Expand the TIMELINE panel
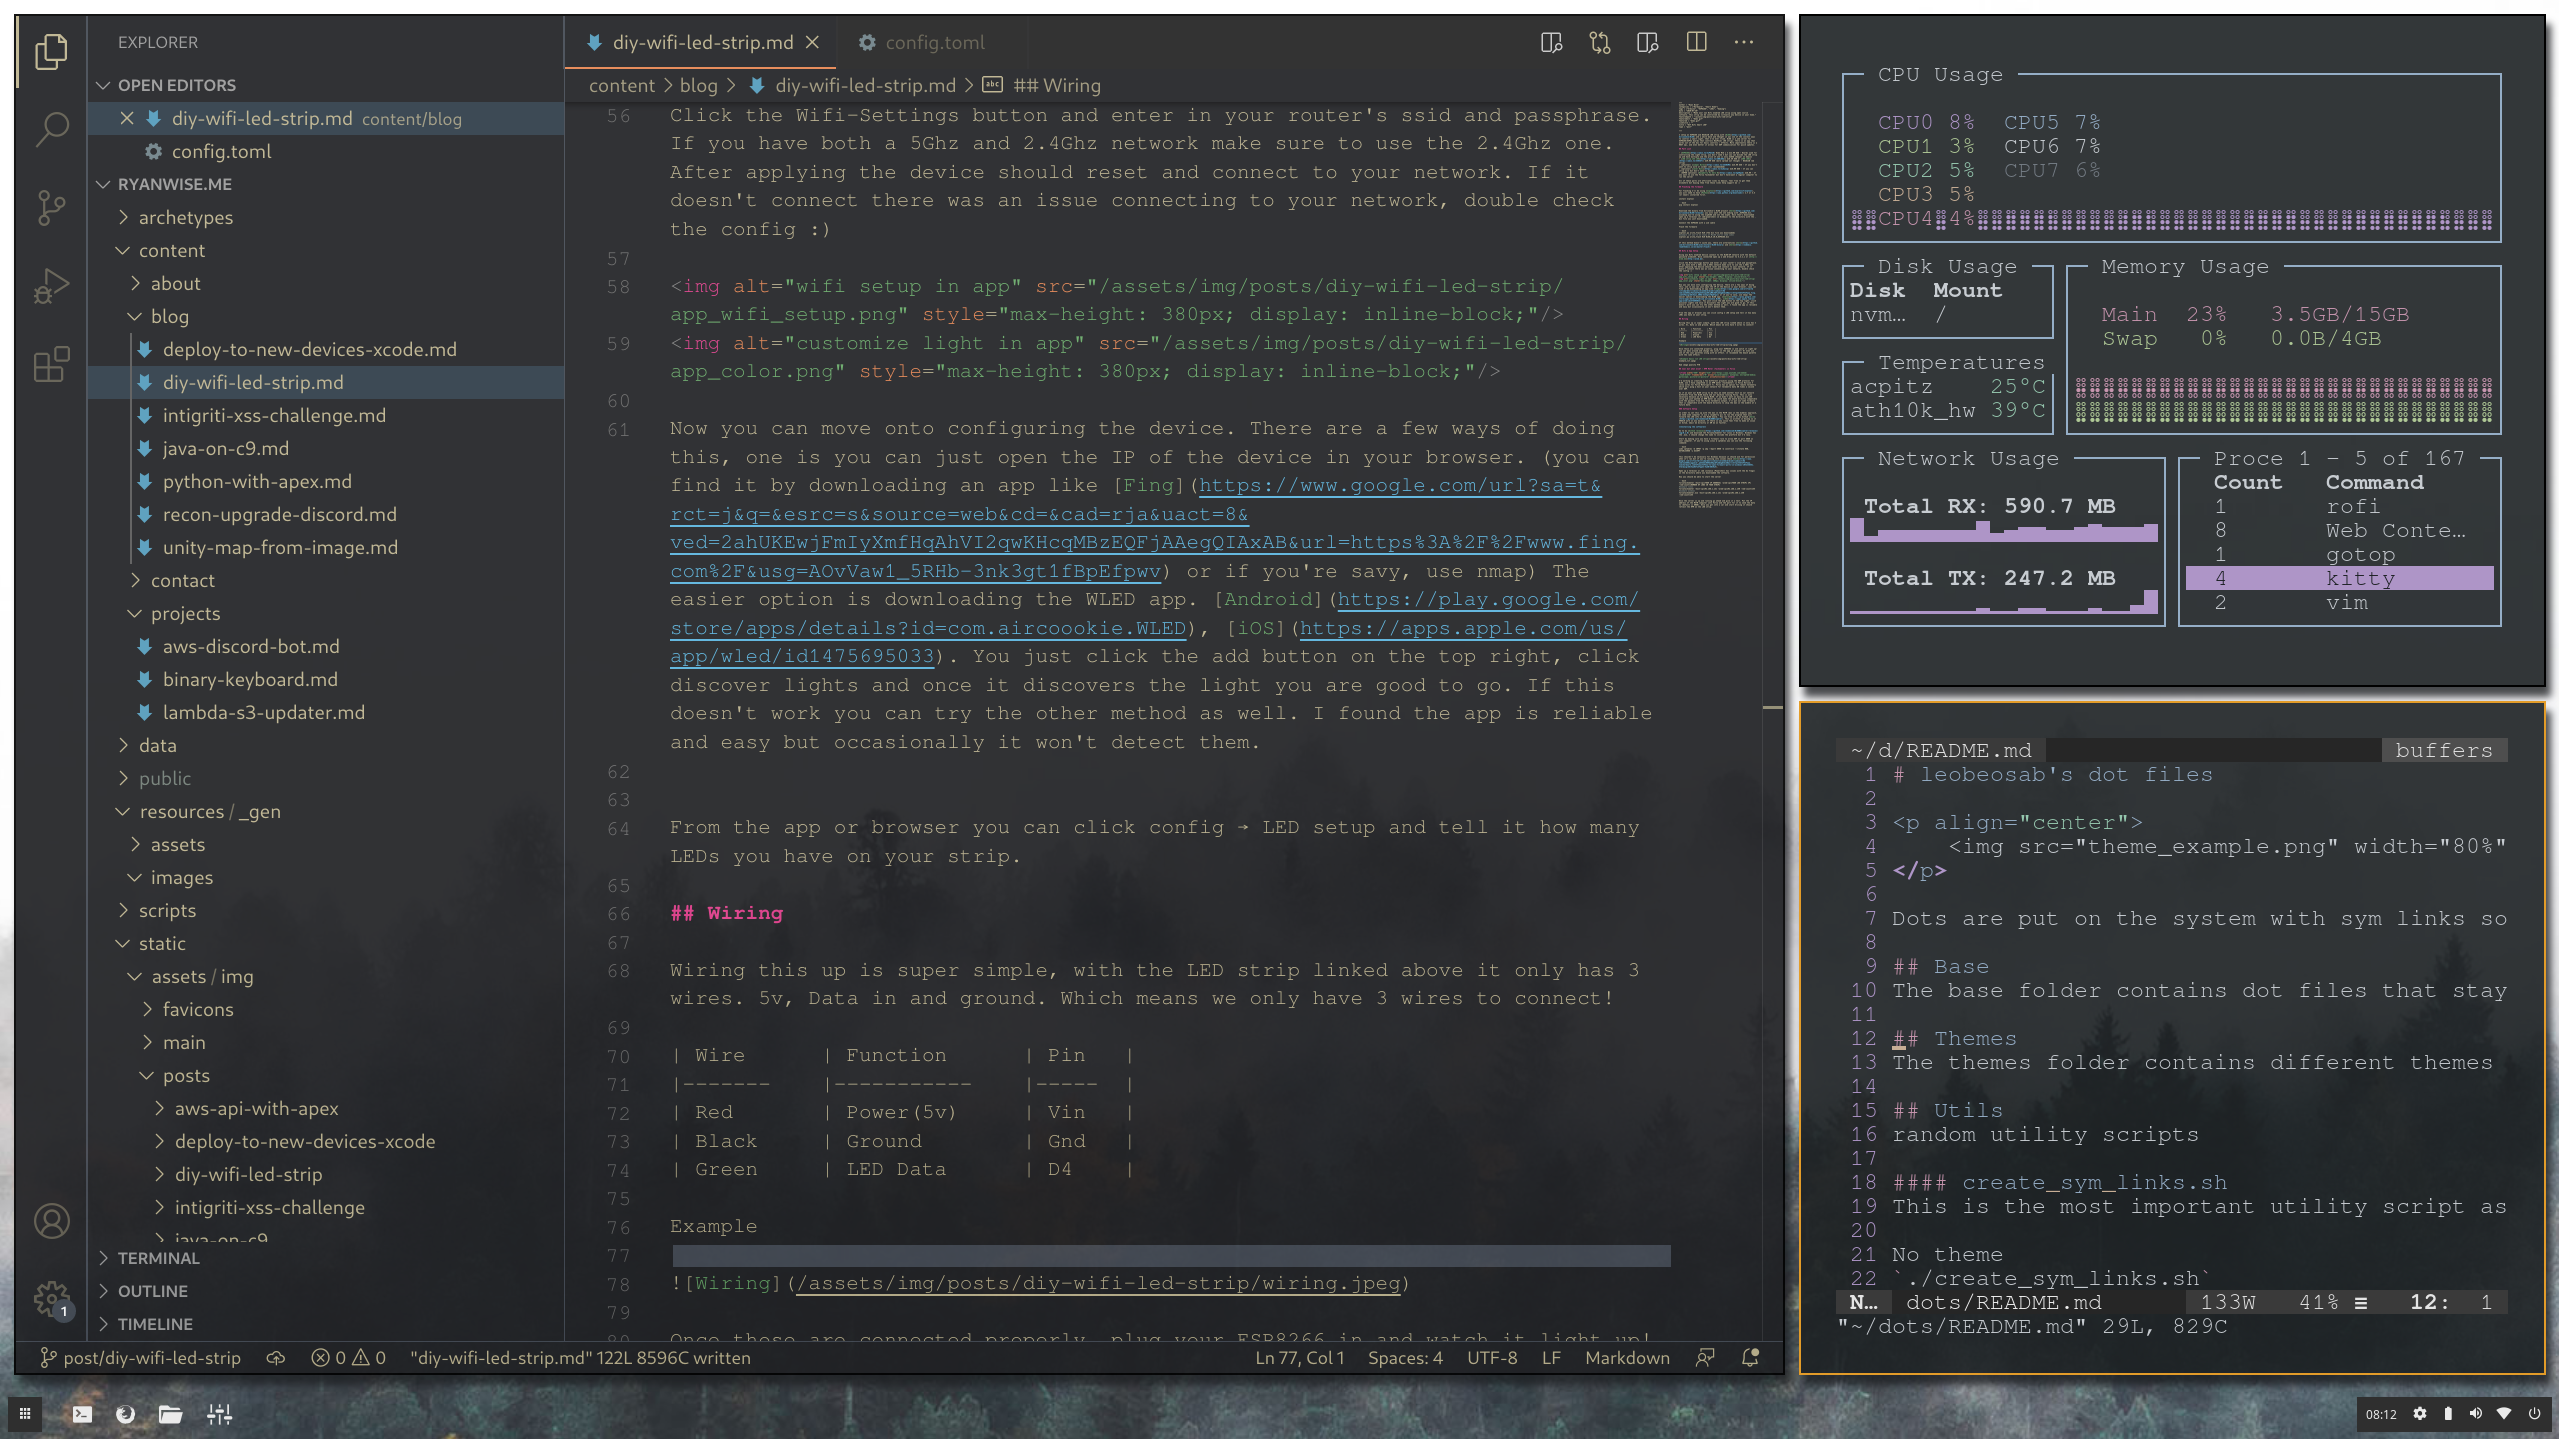This screenshot has height=1439, width=2559. (154, 1324)
